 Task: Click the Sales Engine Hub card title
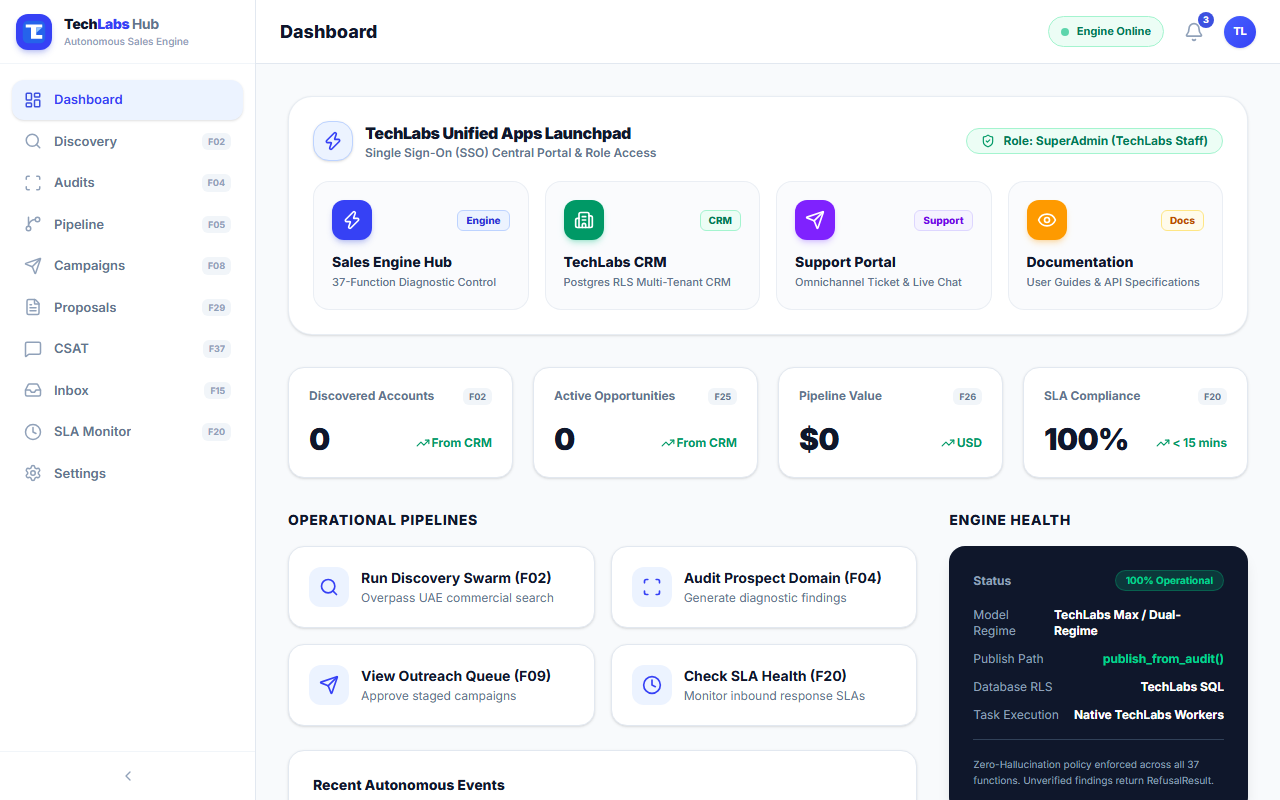[392, 262]
